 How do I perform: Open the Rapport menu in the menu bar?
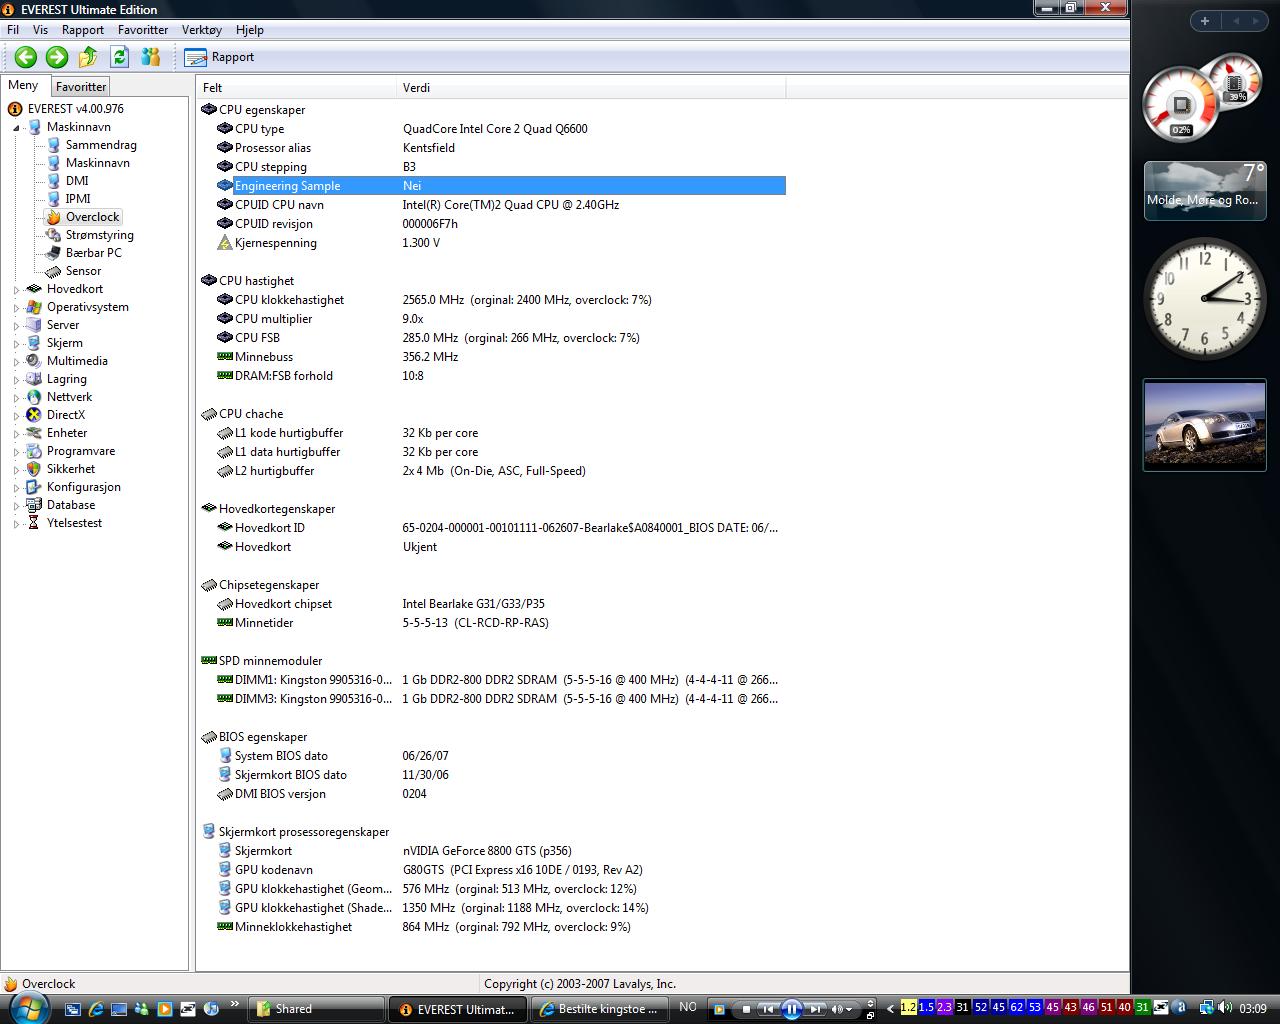(83, 30)
